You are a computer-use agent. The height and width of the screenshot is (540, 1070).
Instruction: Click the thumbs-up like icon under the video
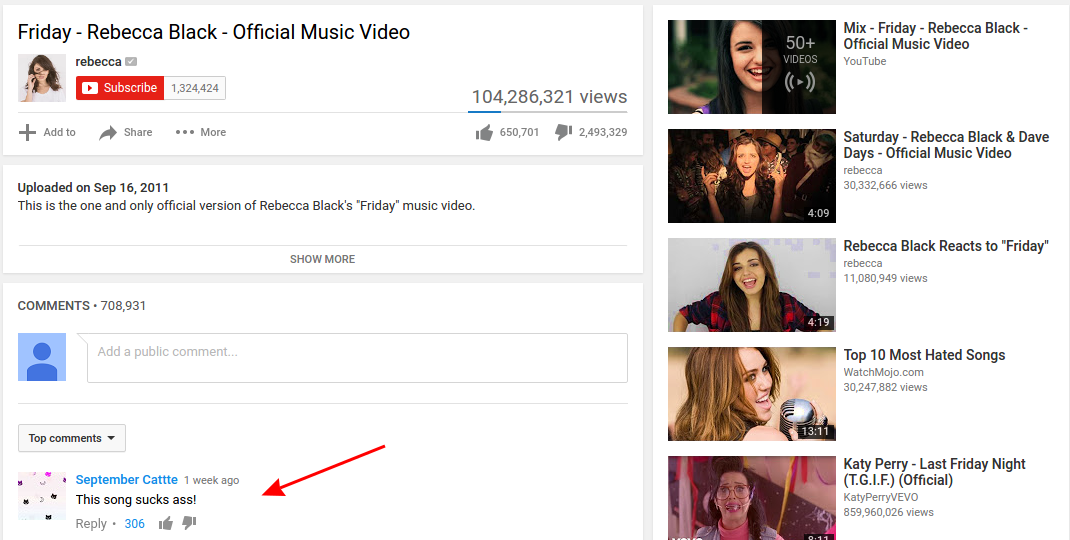[484, 132]
